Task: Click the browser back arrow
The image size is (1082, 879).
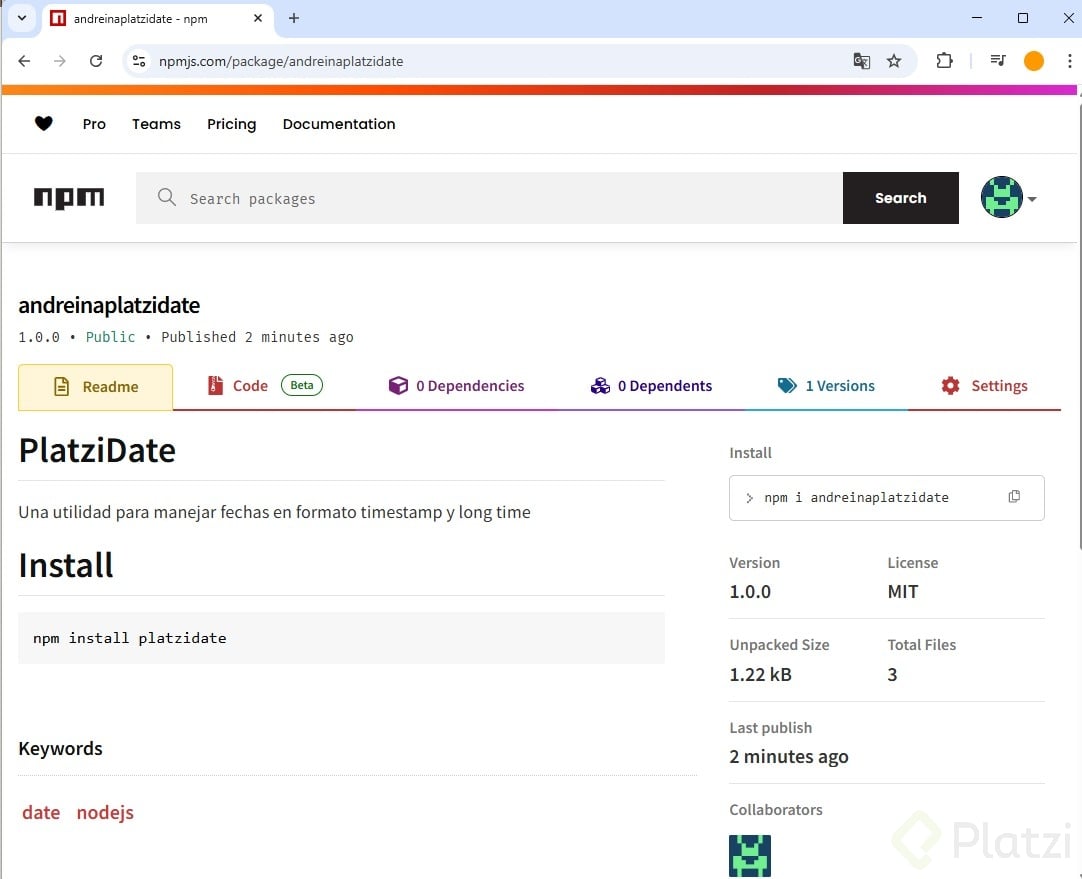Action: pyautogui.click(x=24, y=61)
